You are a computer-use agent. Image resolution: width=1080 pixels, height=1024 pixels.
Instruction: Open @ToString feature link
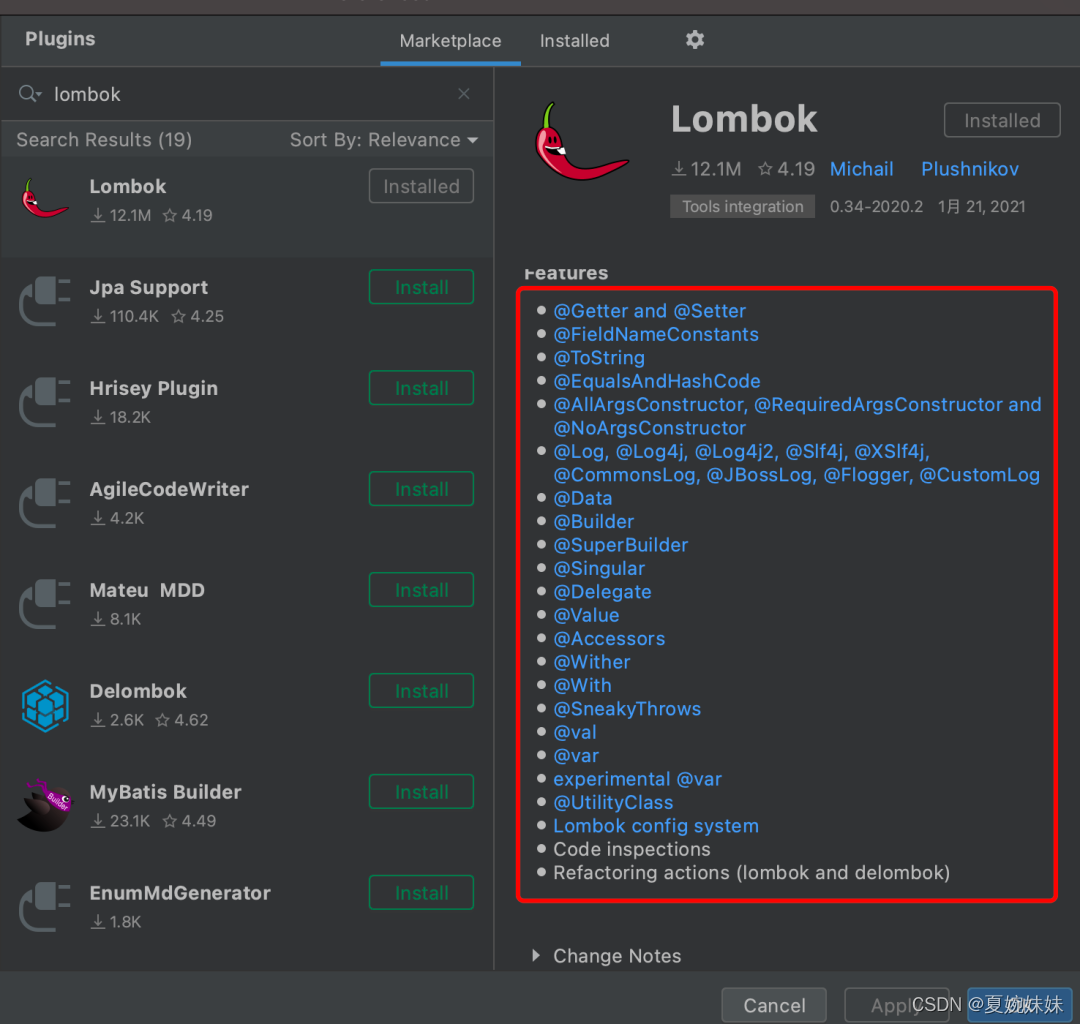pyautogui.click(x=599, y=357)
